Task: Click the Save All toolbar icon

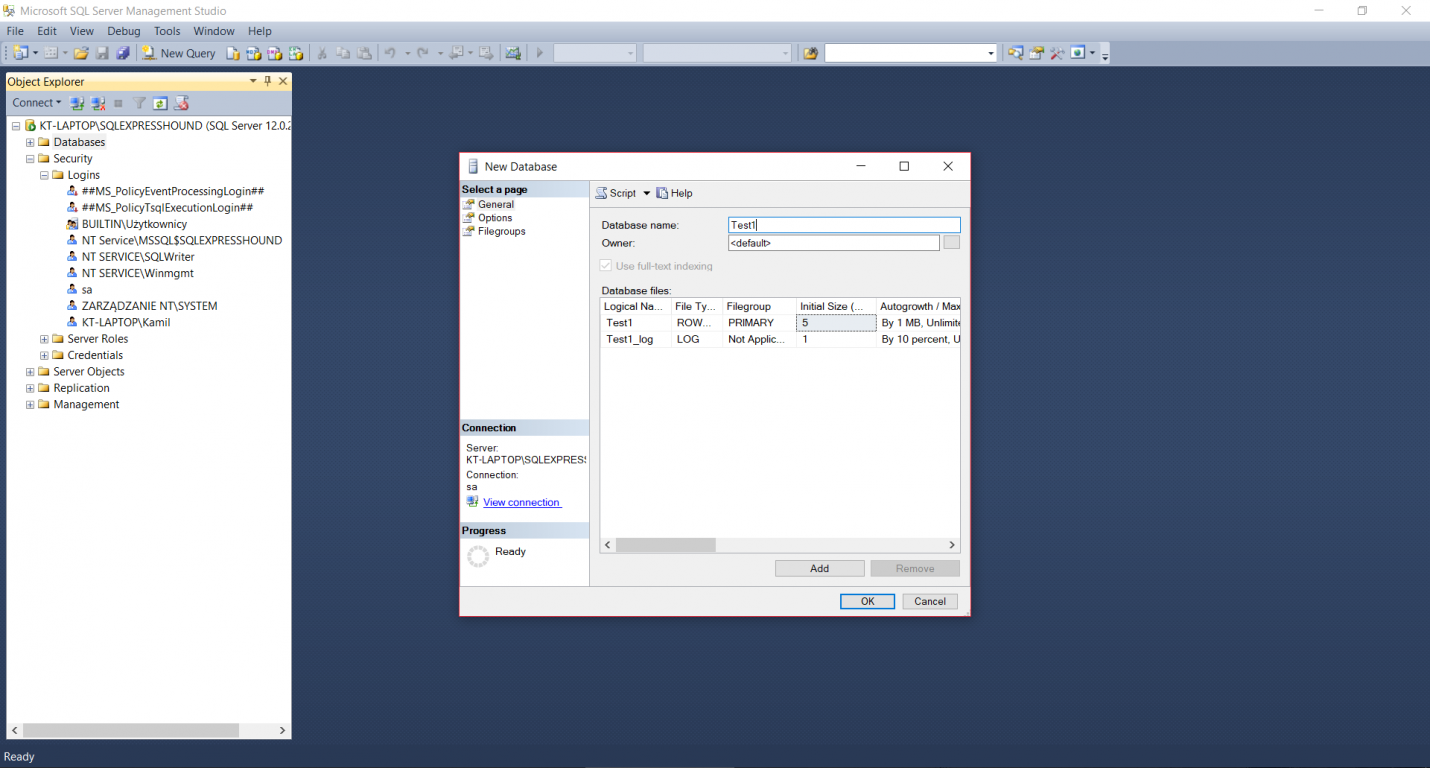Action: (123, 53)
